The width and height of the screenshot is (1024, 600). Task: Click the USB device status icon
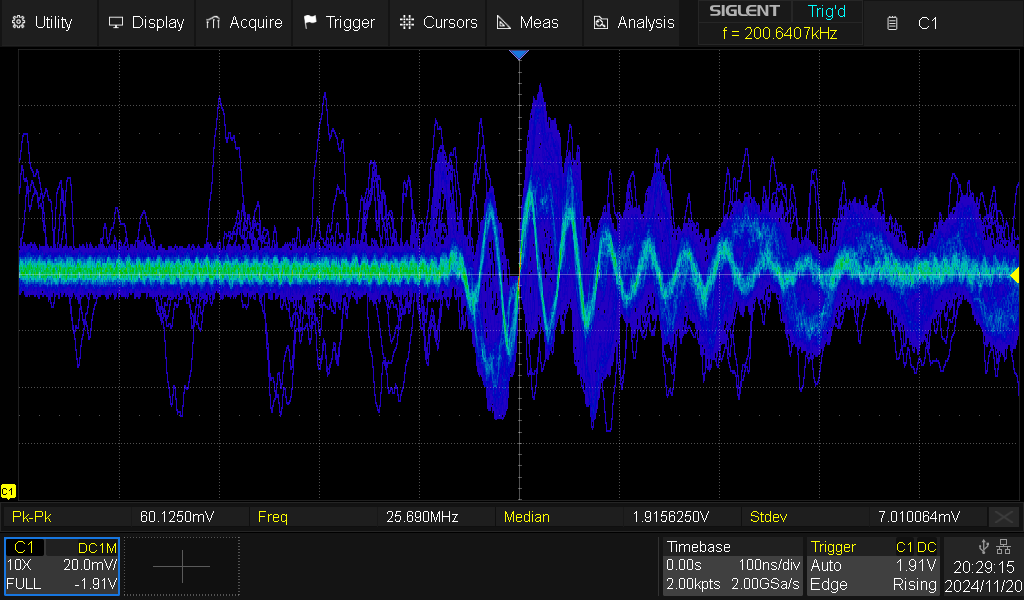985,546
